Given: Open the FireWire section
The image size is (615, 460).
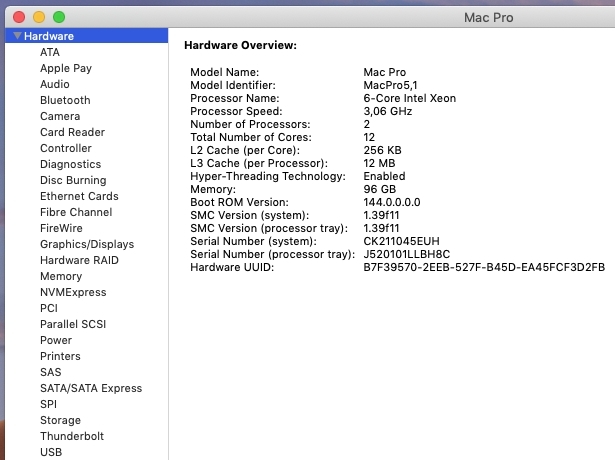Looking at the screenshot, I should 61,228.
